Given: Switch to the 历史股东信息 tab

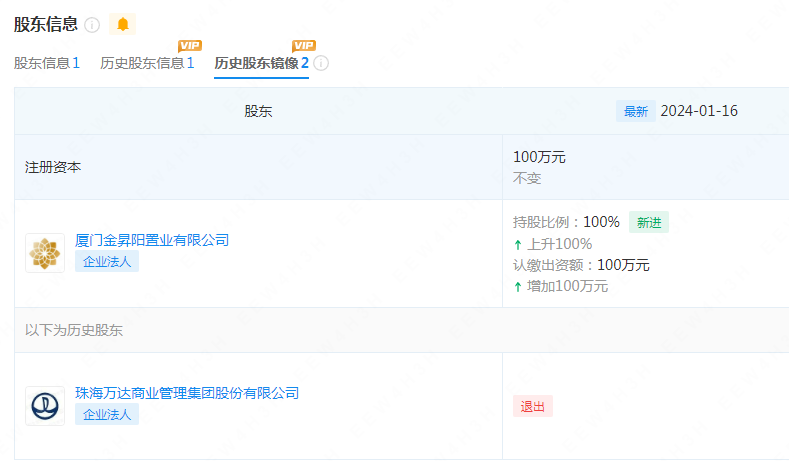Looking at the screenshot, I should coord(146,63).
